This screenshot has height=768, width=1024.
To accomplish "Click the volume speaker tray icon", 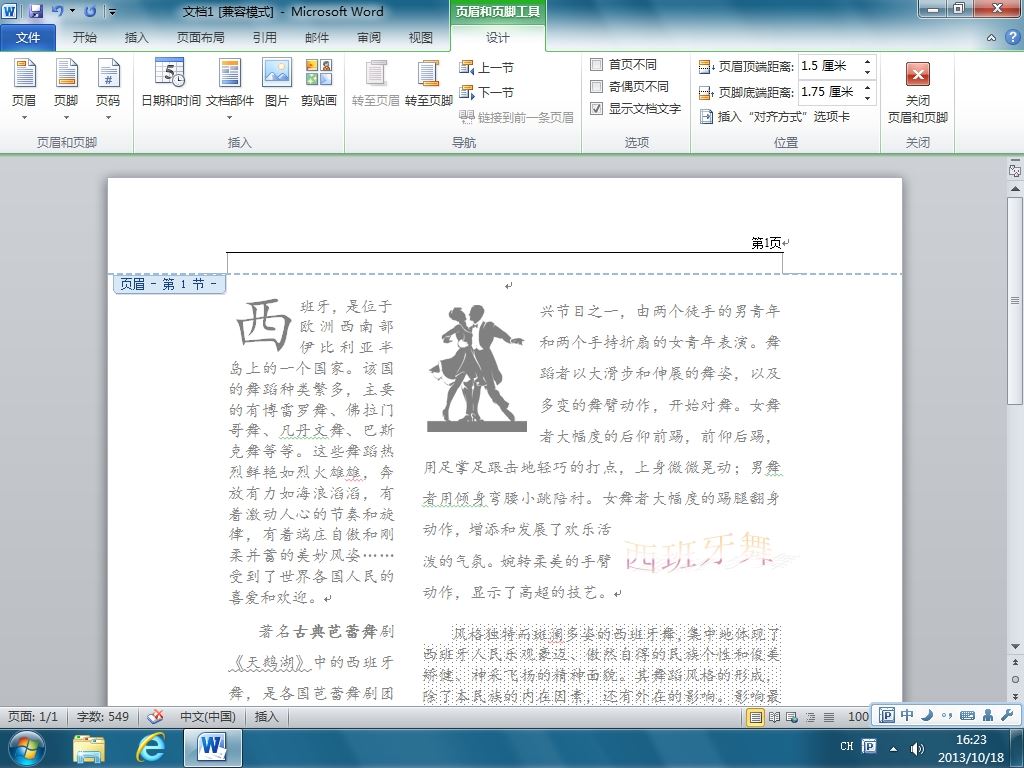I will 918,748.
